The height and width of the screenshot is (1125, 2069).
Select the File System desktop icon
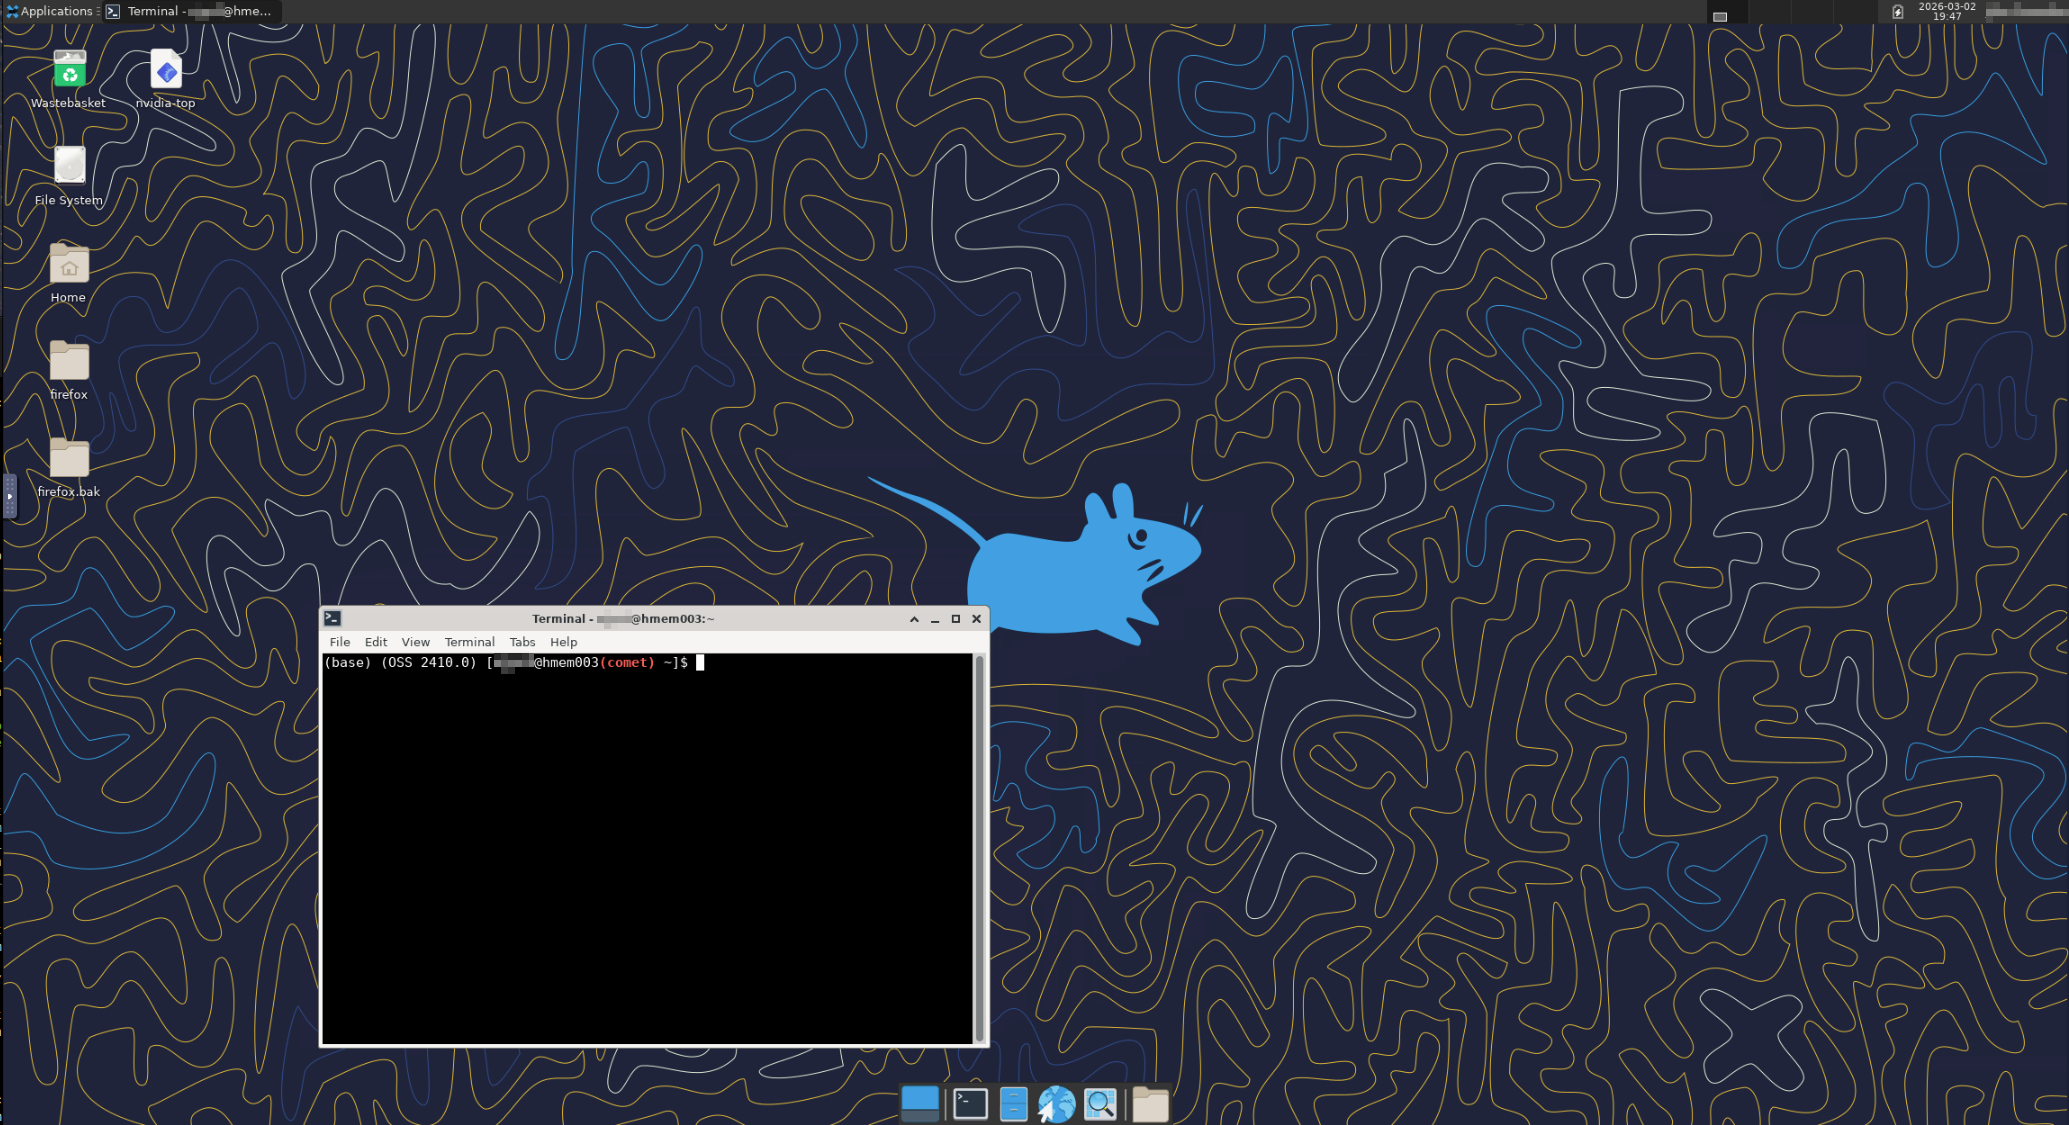(69, 176)
